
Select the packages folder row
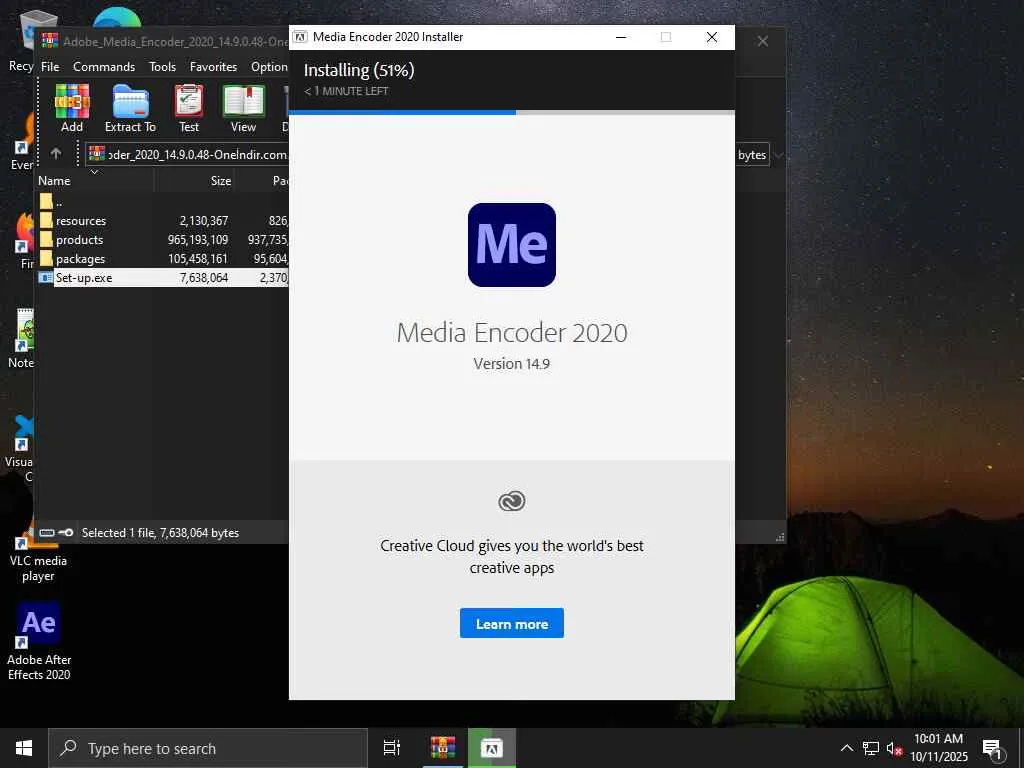tap(163, 259)
